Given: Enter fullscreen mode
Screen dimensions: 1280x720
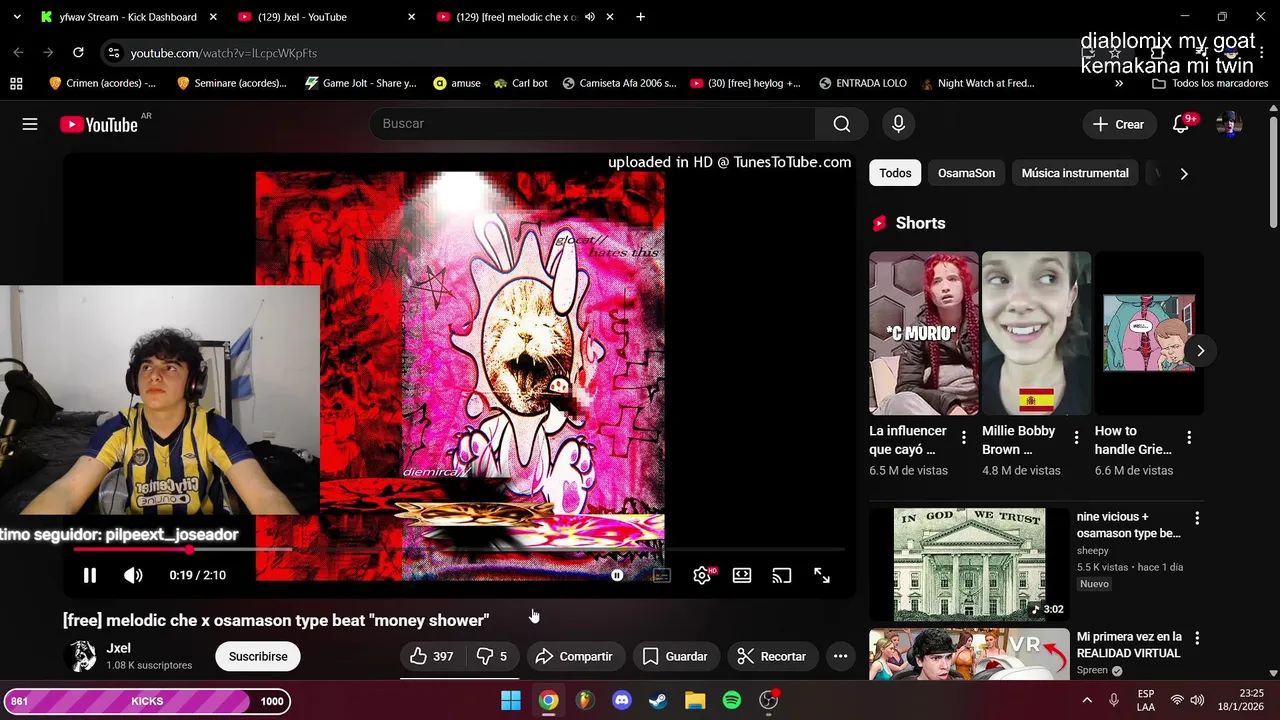Looking at the screenshot, I should click(822, 575).
